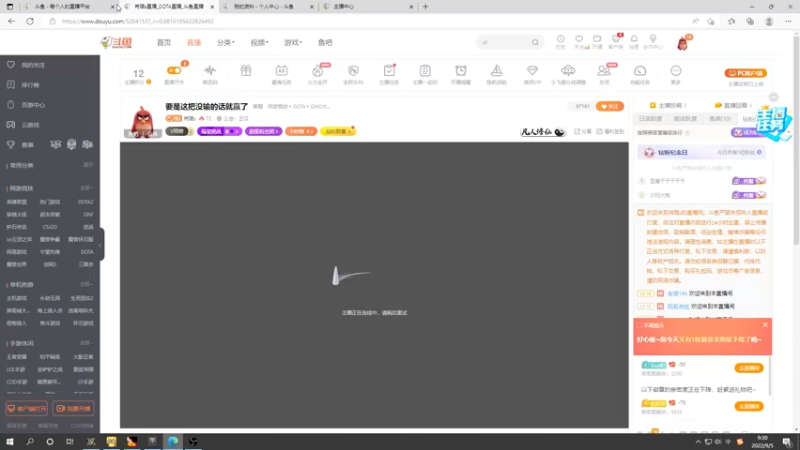Open the 主播投稿 link in right panel
This screenshot has height=450, width=800.
coord(668,105)
